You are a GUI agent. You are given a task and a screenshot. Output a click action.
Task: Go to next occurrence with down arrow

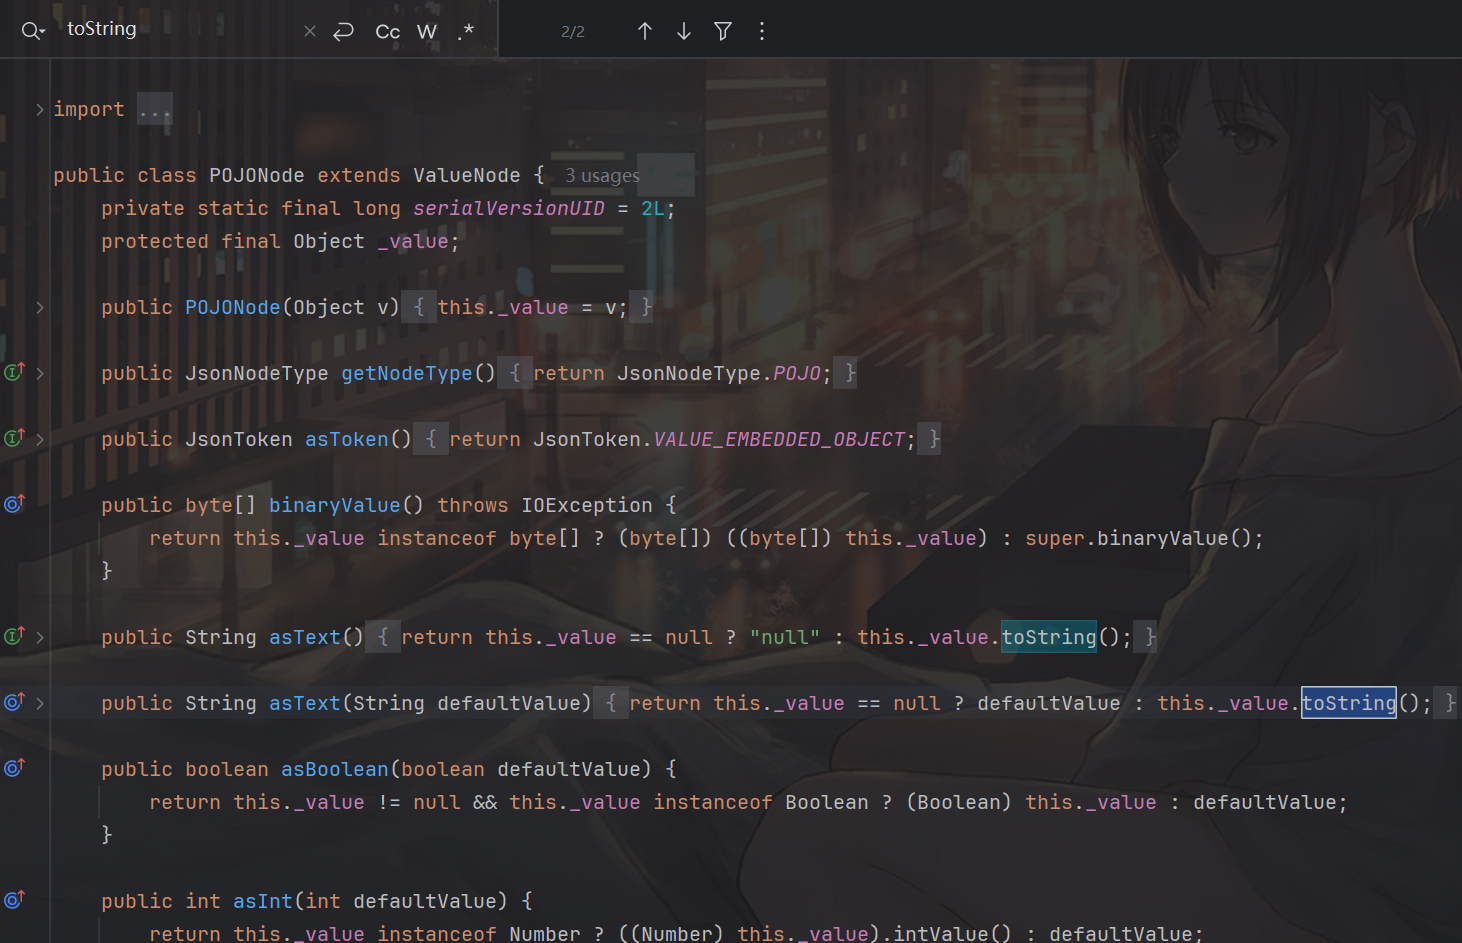pos(684,32)
